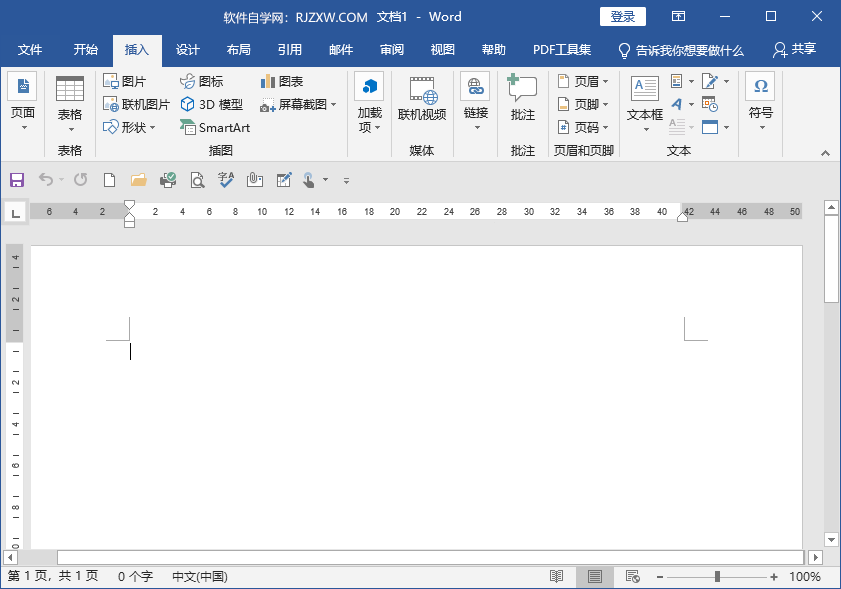The image size is (841, 589).
Task: Open the Symbol insert options
Action: coord(760,104)
